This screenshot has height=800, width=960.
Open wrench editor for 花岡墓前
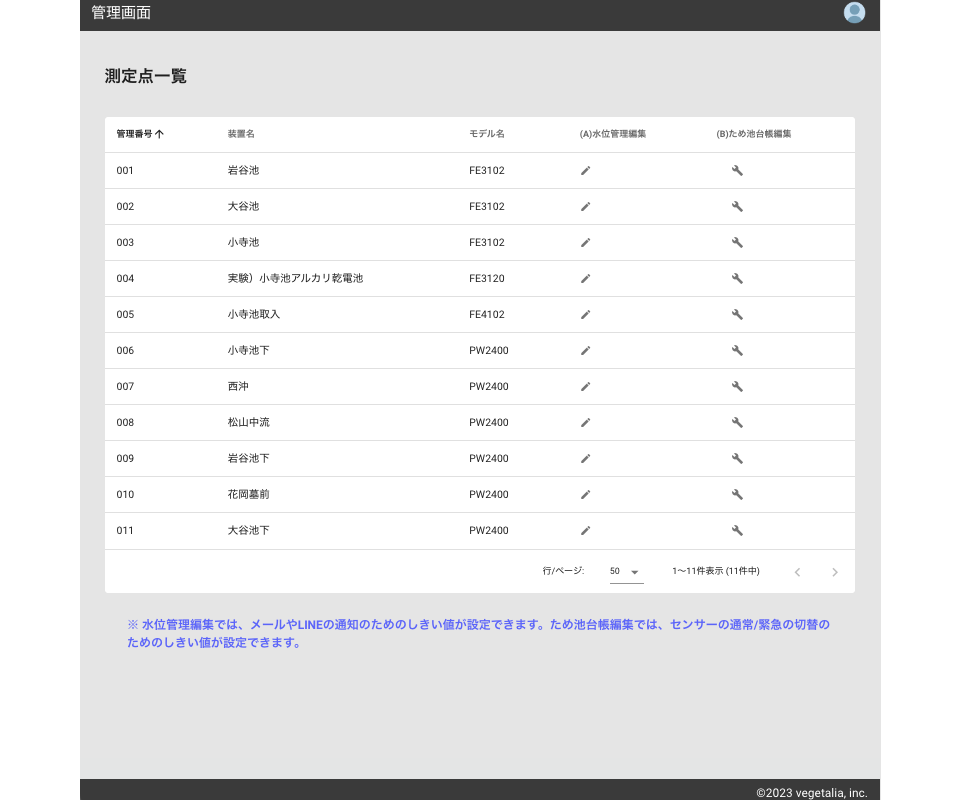(737, 495)
